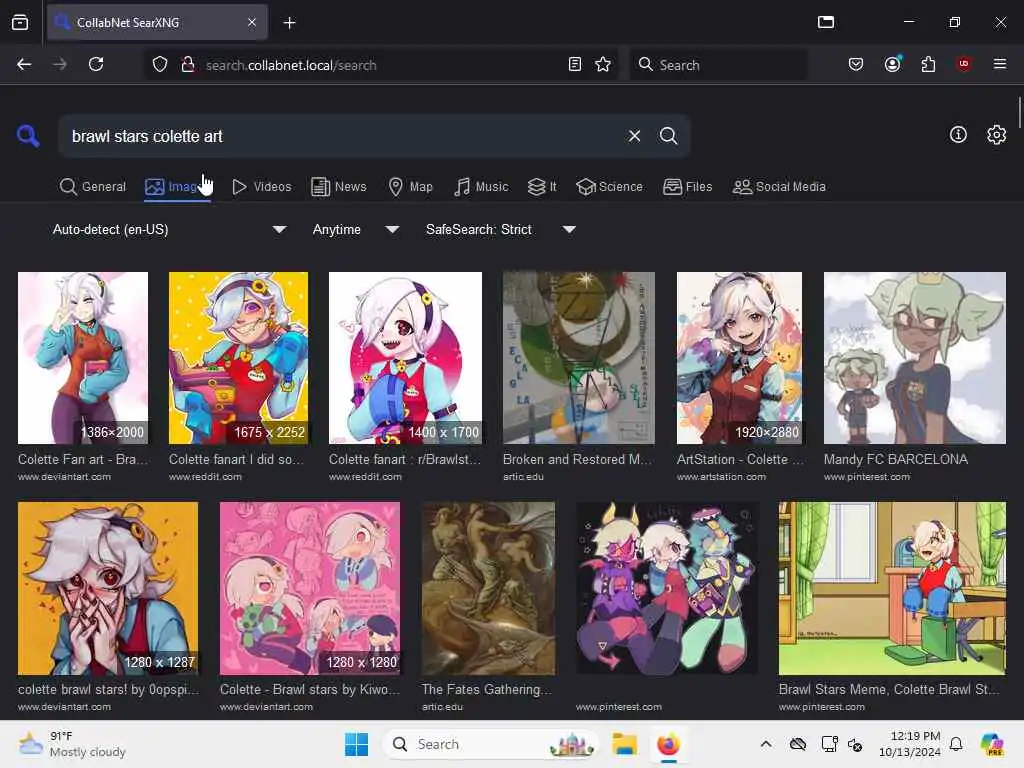Open the Colette - Brawl stars by Kiwo thumbnail
Viewport: 1024px width, 768px height.
(310, 588)
